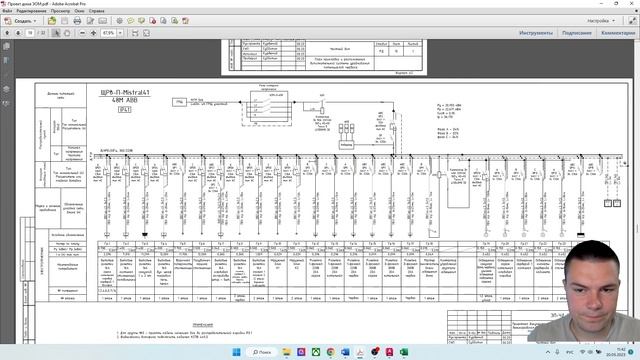Screen dimensions: 640x360
Task: Click the РУС language indicator
Action: coord(570,352)
